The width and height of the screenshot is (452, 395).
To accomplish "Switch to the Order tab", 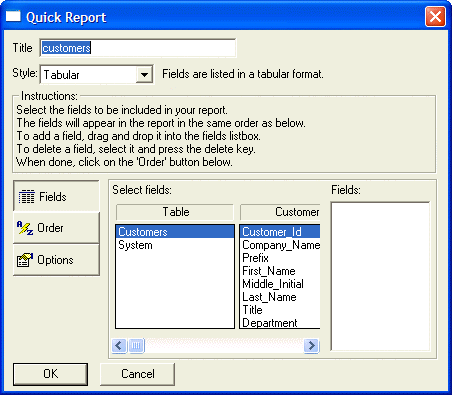I will (56, 228).
